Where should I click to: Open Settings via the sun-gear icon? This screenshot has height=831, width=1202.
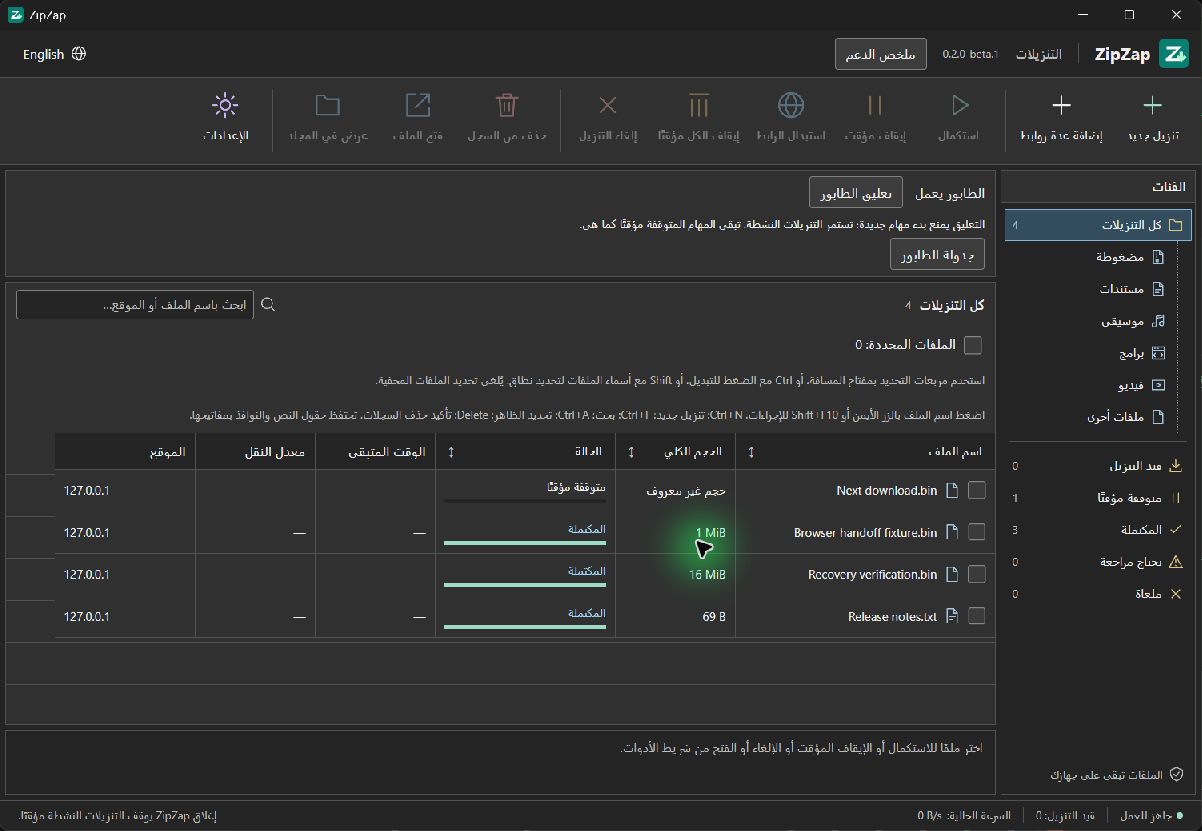tap(226, 105)
